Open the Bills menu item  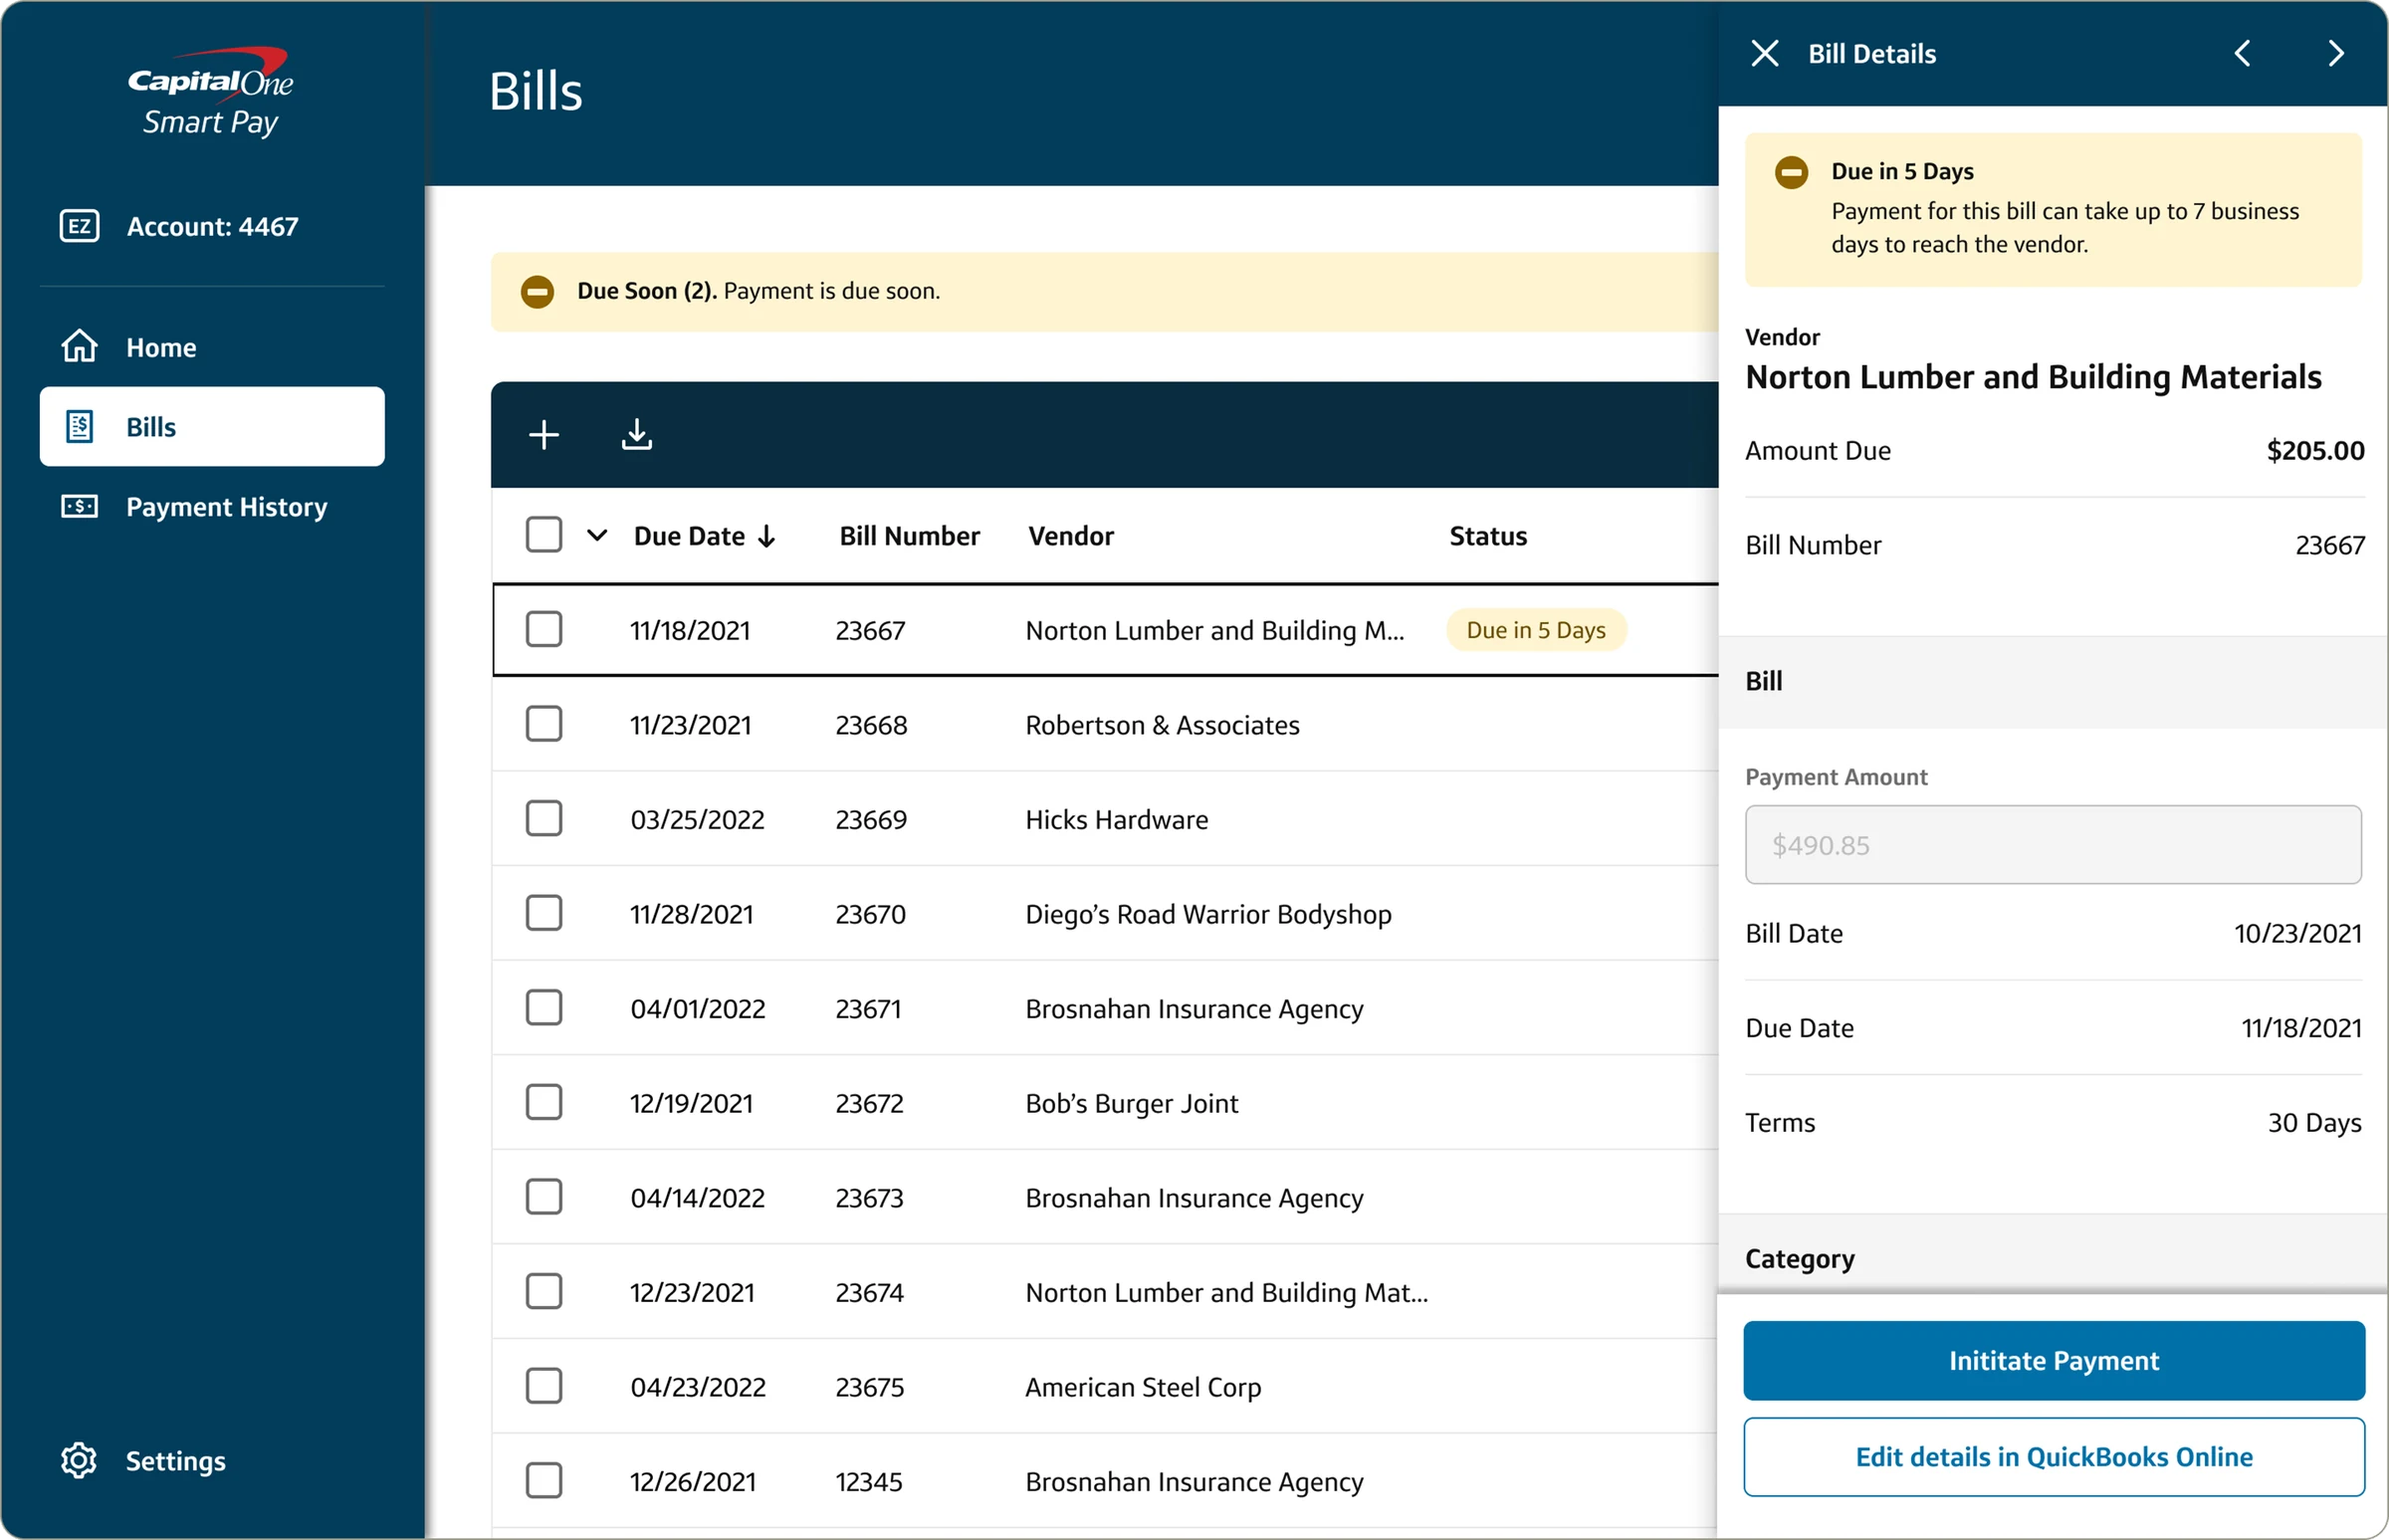point(212,427)
